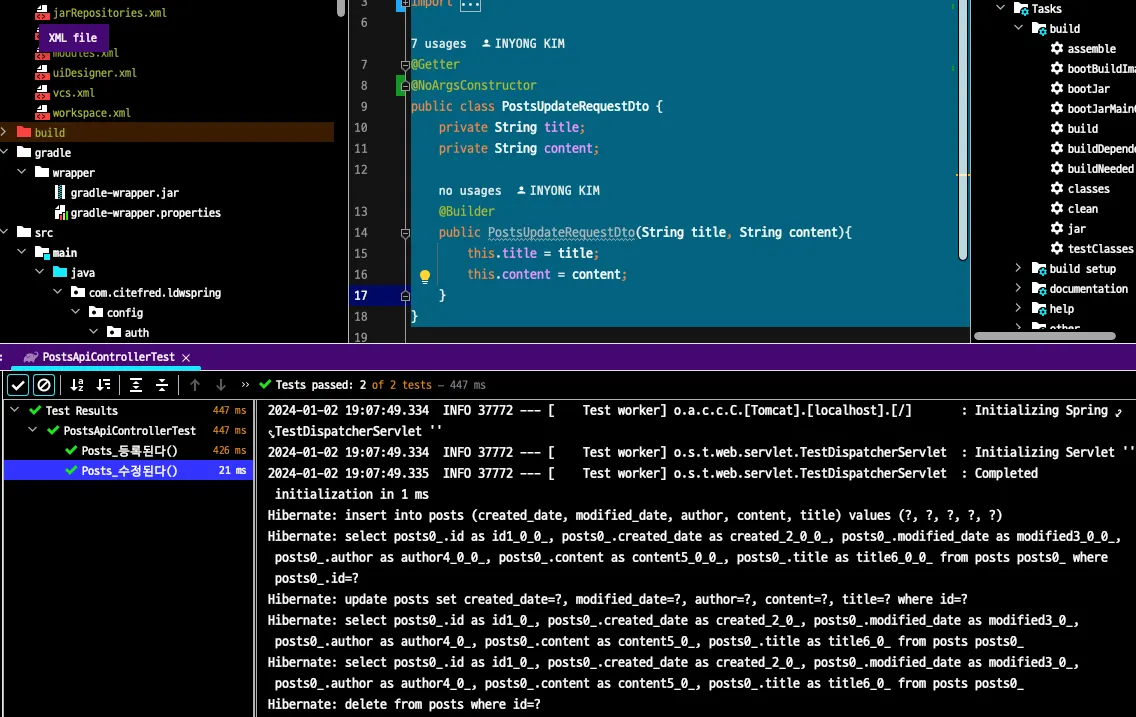This screenshot has width=1136, height=717.
Task: Sort test results by duration
Action: [x=103, y=385]
